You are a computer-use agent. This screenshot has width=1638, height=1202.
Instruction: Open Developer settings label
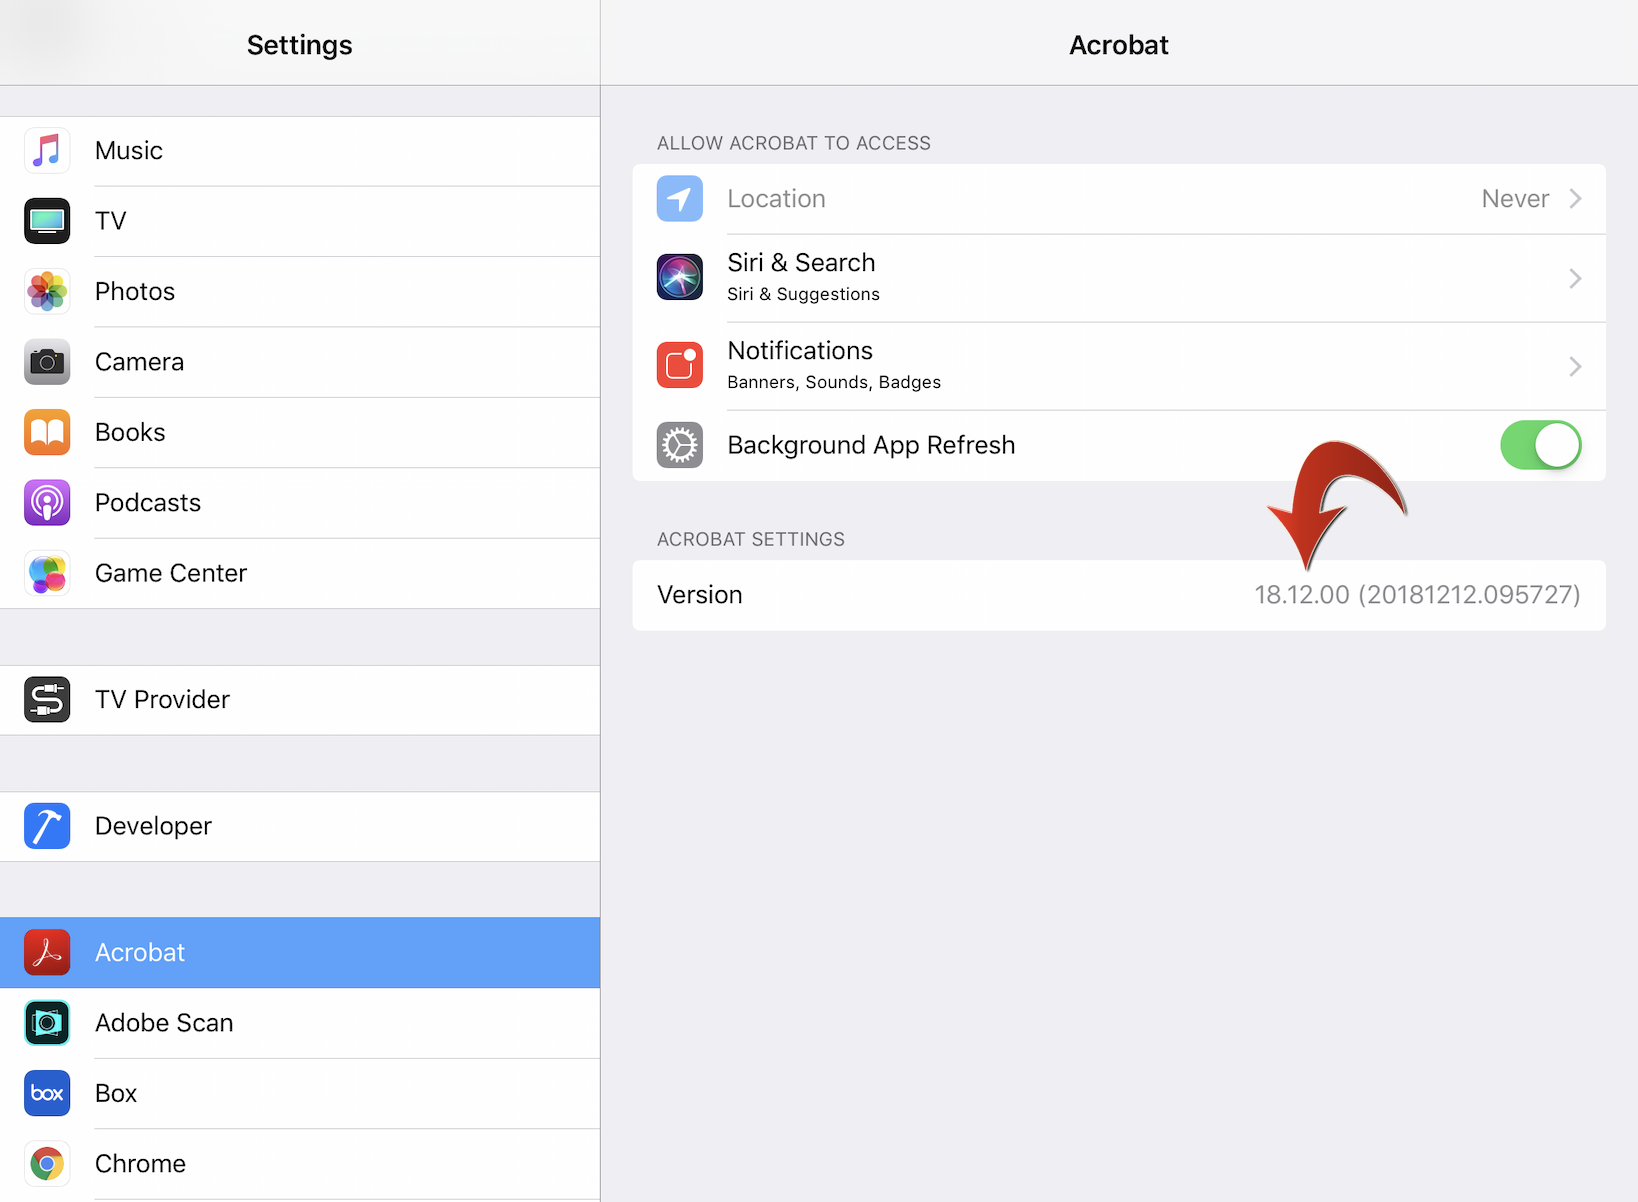(x=153, y=826)
